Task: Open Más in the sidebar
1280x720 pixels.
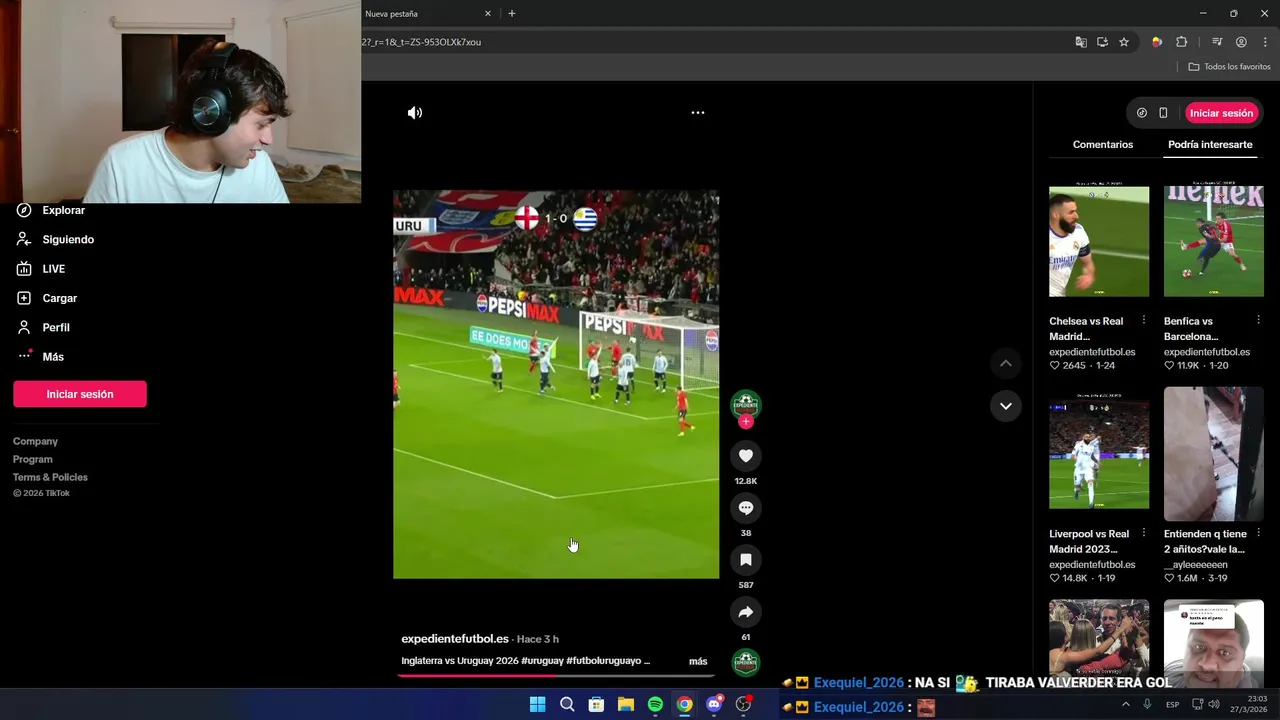Action: pyautogui.click(x=40, y=356)
